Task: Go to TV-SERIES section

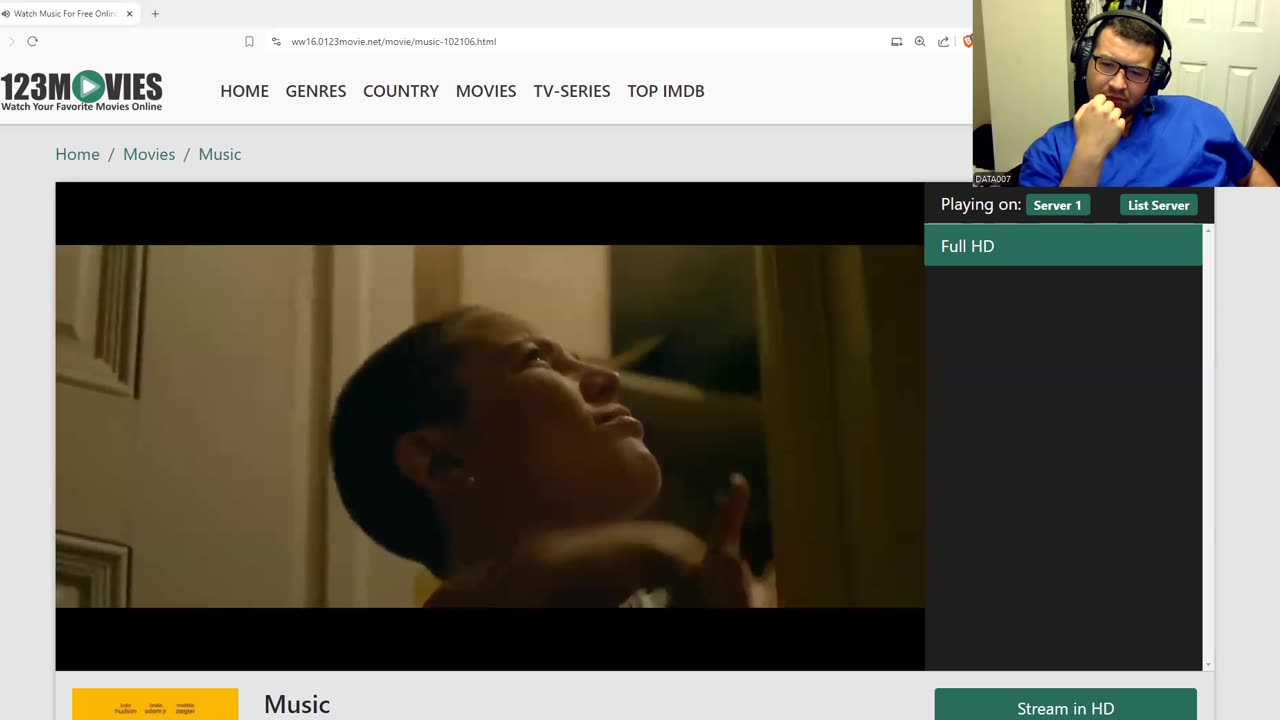Action: [x=572, y=91]
